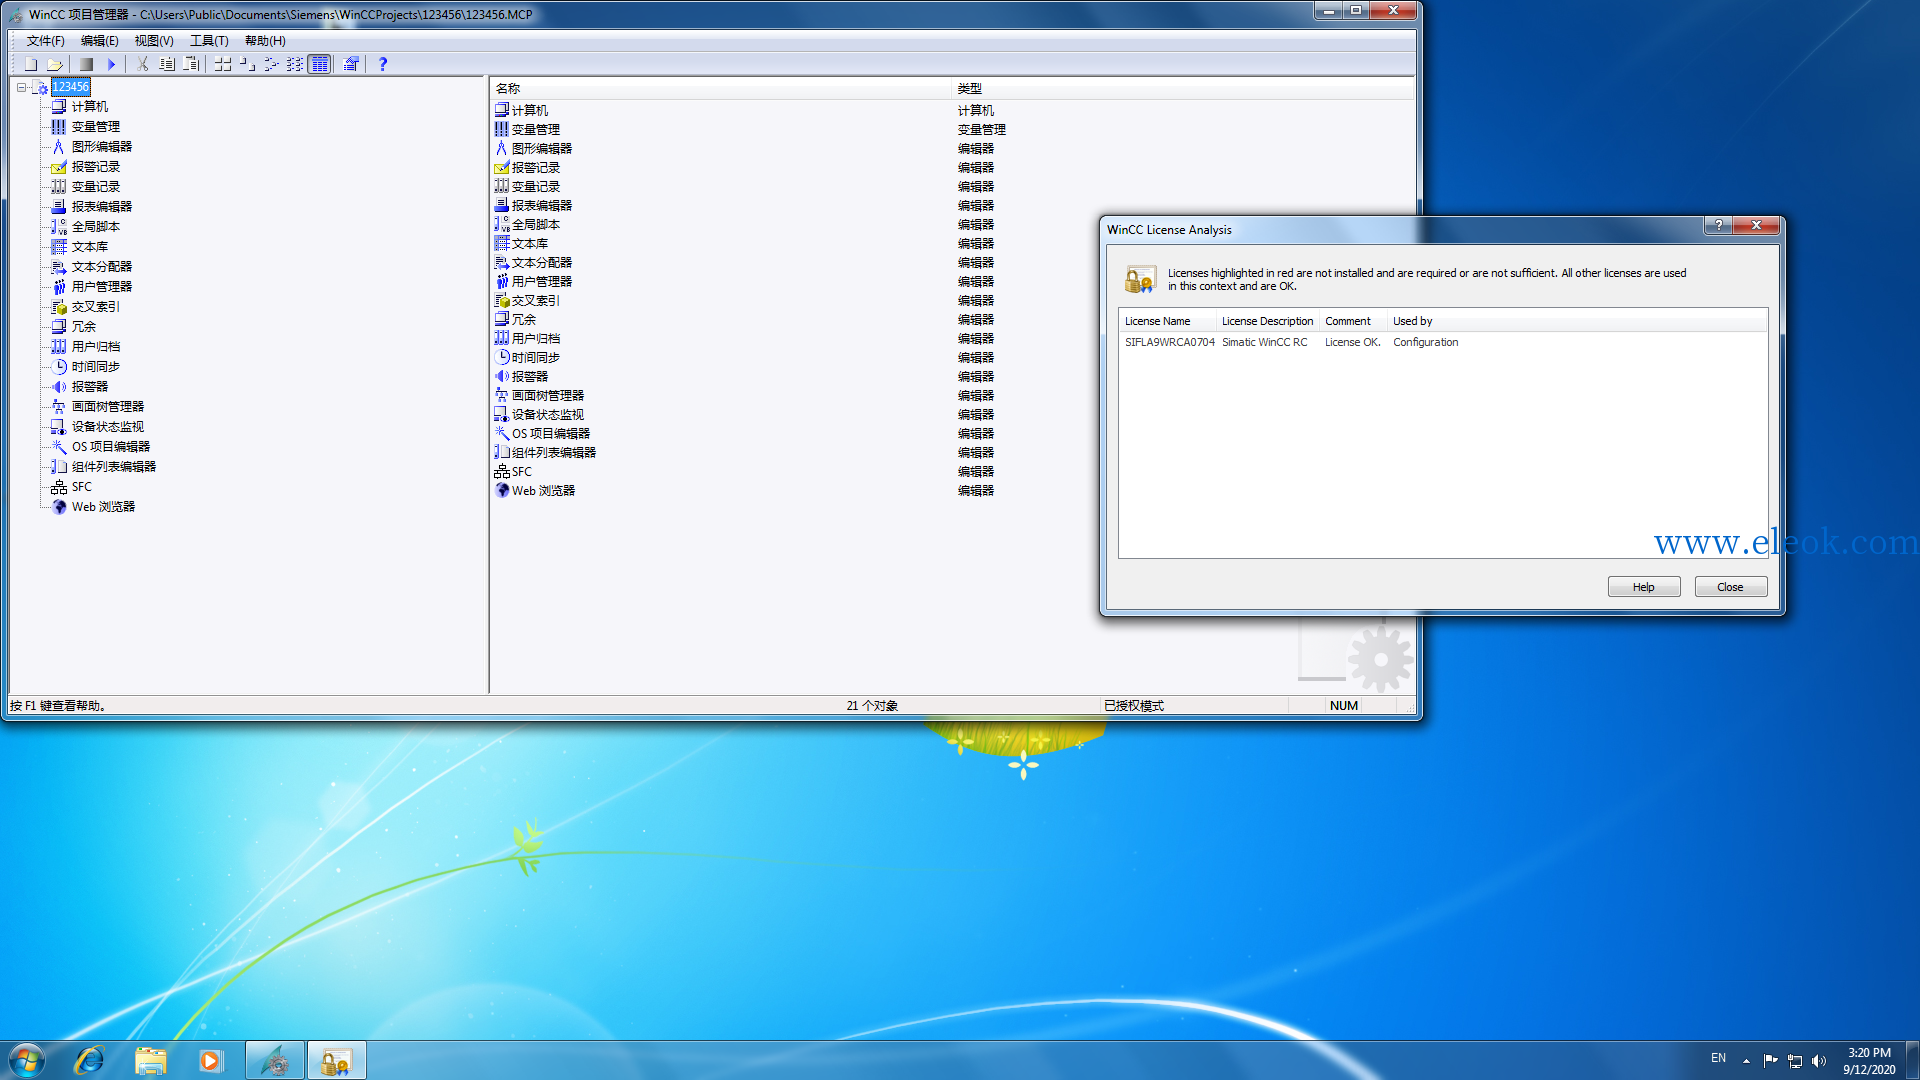Select 时间同步 in the left tree
The image size is (1920, 1080).
(x=96, y=367)
